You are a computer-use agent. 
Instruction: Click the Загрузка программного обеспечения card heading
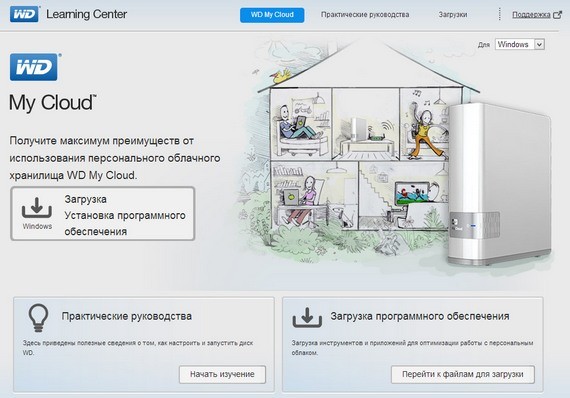tap(420, 316)
